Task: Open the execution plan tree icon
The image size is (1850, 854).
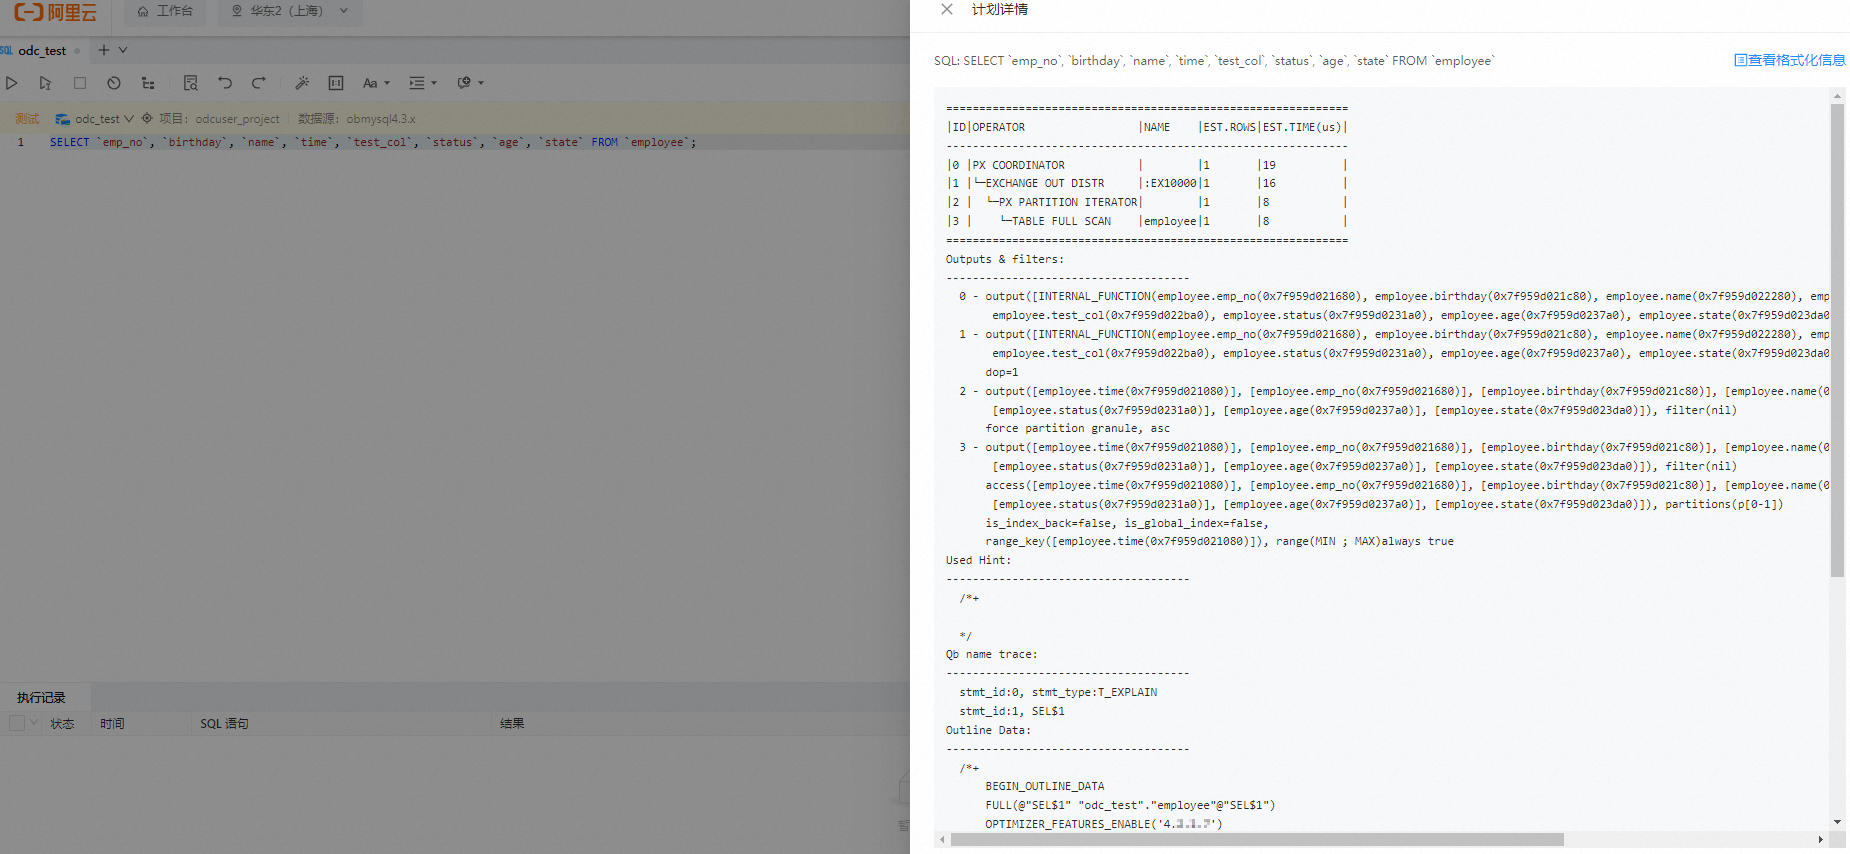Action: point(148,83)
